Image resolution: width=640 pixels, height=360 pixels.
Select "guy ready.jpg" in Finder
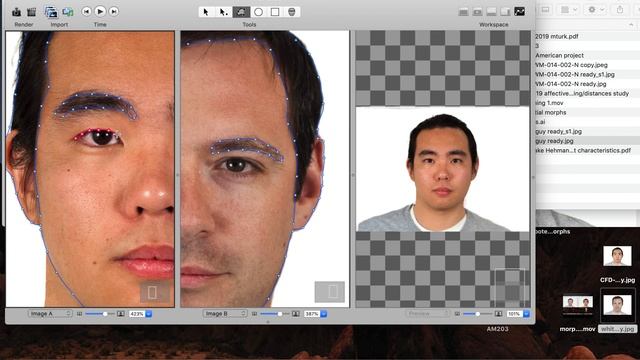pos(555,141)
